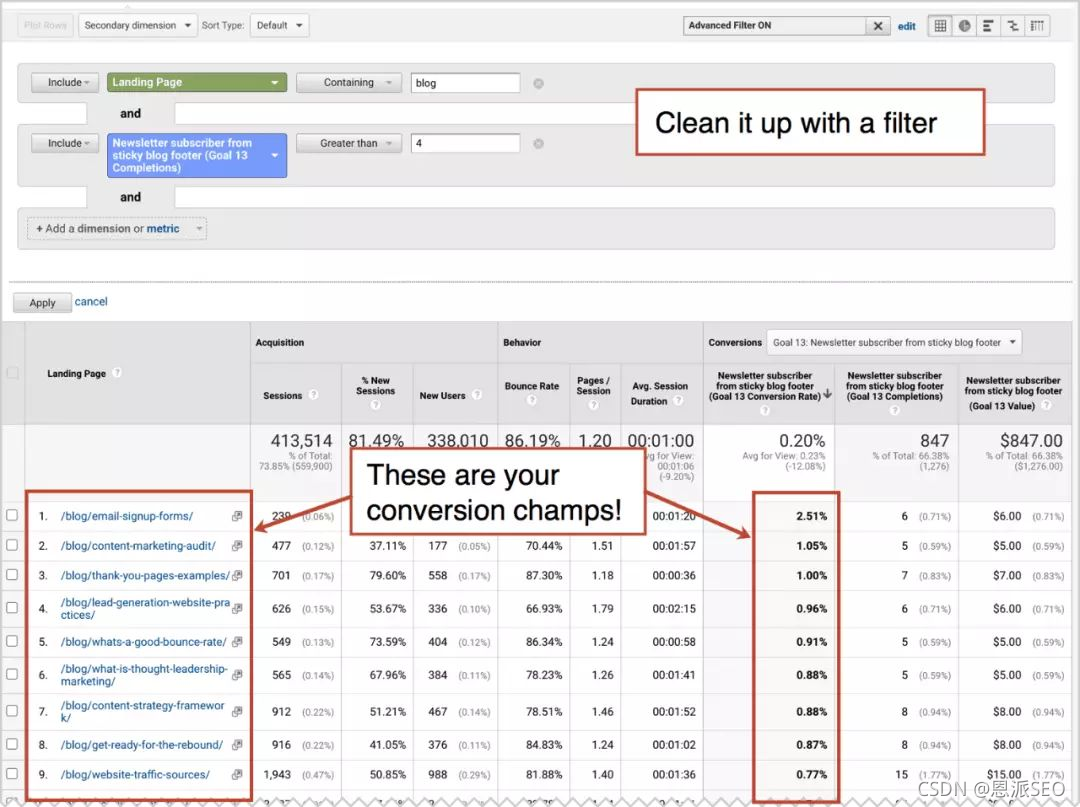Click the cancel link

point(91,302)
